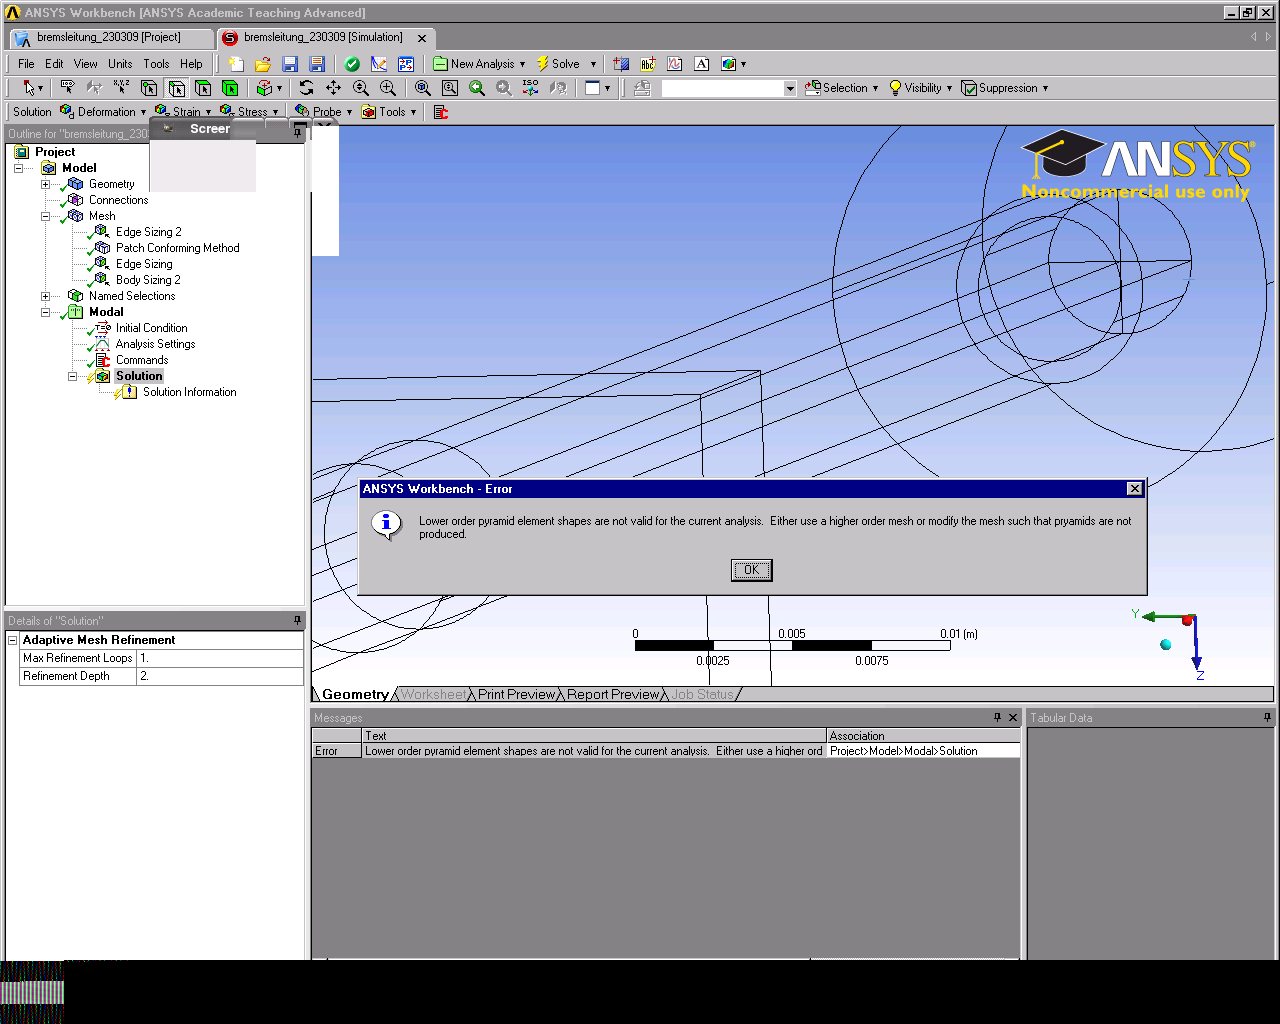1280x1024 pixels.
Task: Select the Error row in Messages
Action: click(x=666, y=751)
